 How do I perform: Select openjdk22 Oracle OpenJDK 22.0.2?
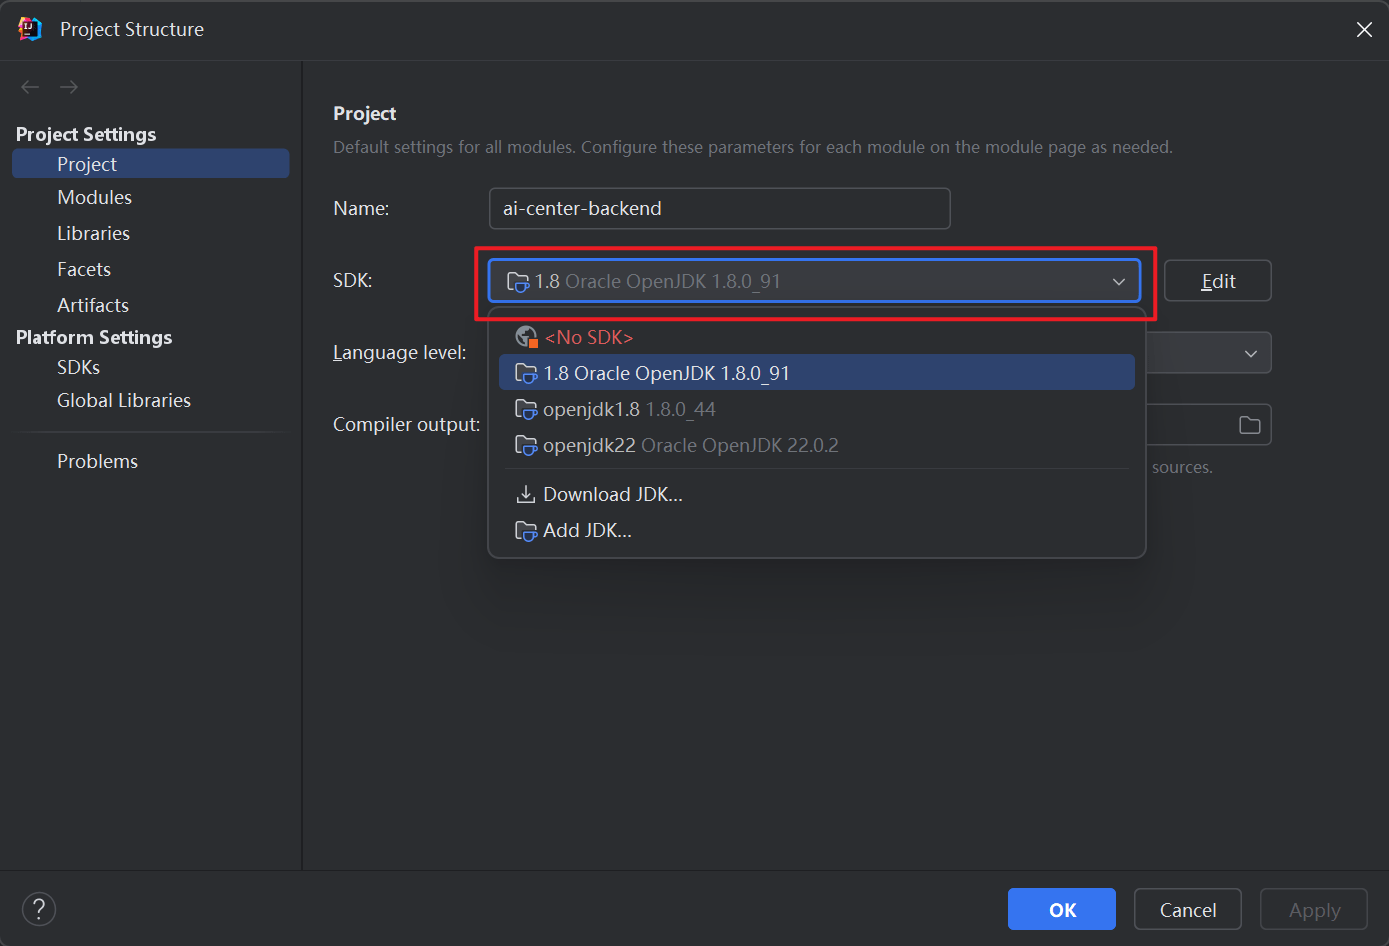[x=690, y=445]
